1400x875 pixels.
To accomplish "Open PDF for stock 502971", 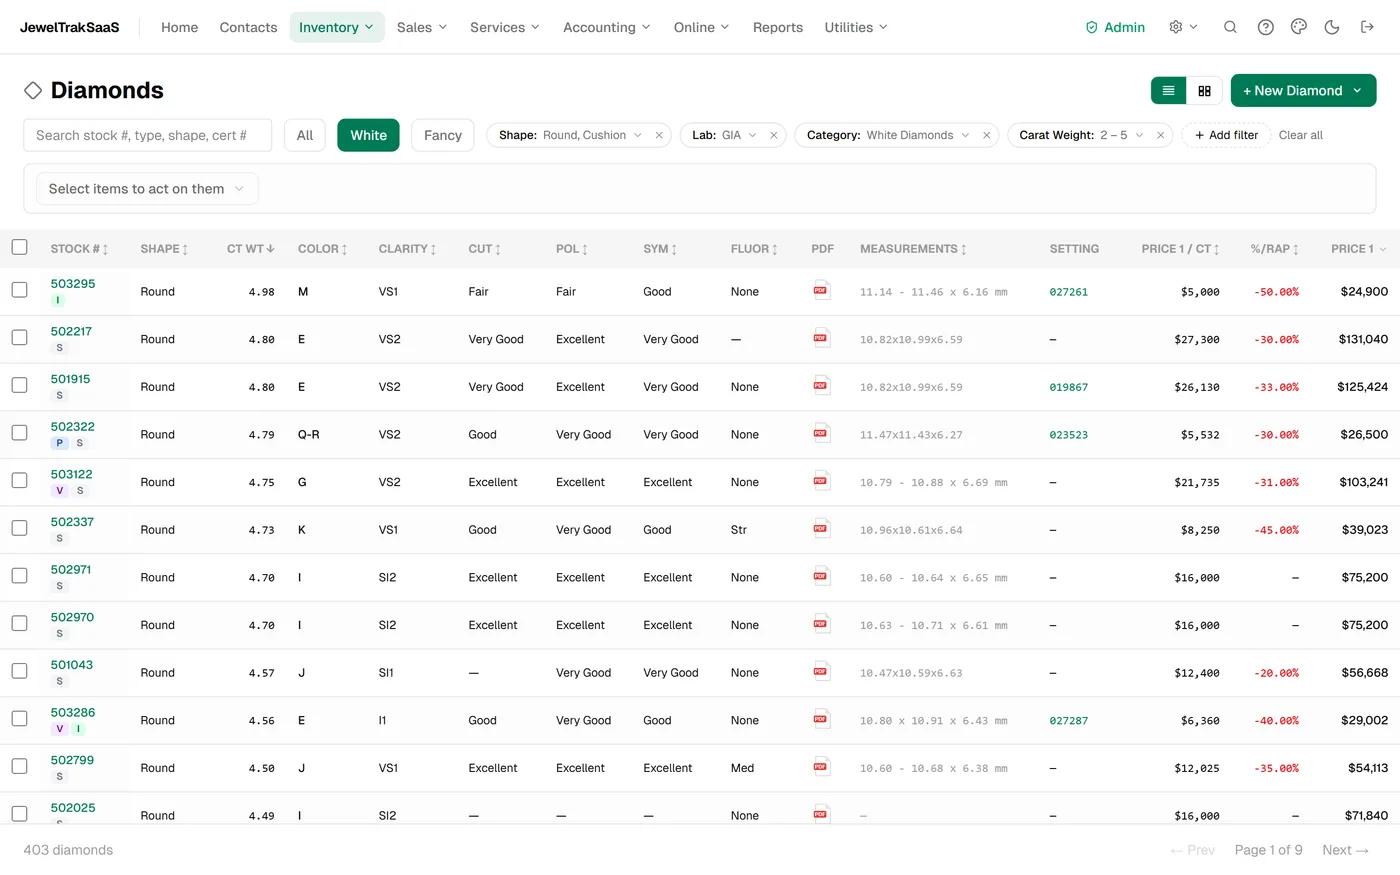I will 821,577.
